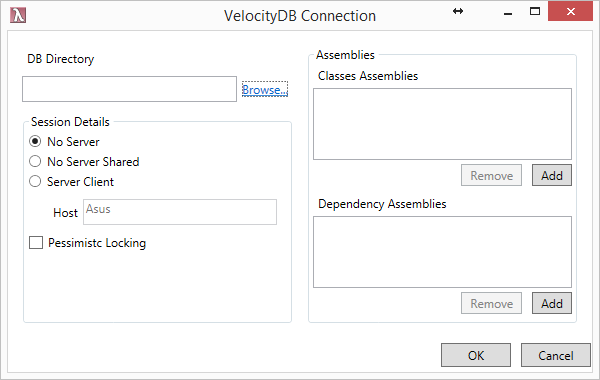
Task: Enable the Pessimistc Locking checkbox
Action: tap(36, 243)
